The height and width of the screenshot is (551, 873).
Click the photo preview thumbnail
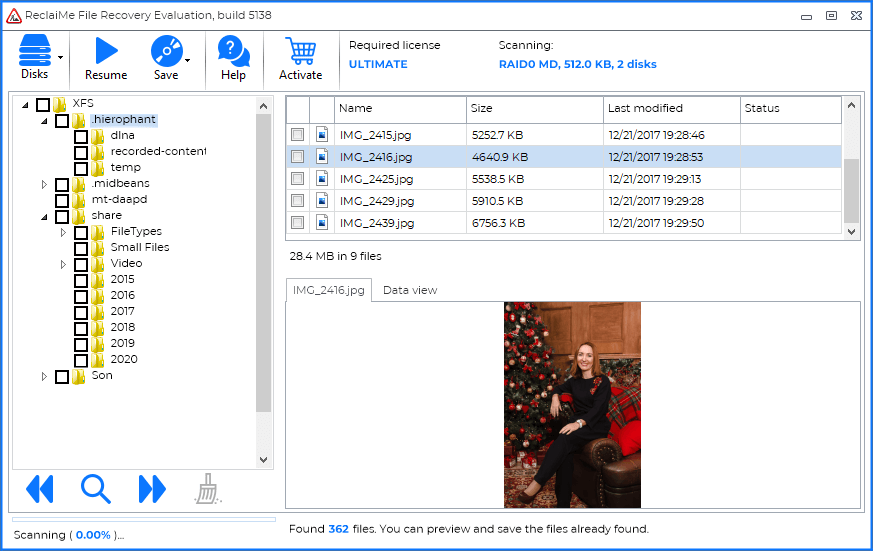point(572,404)
